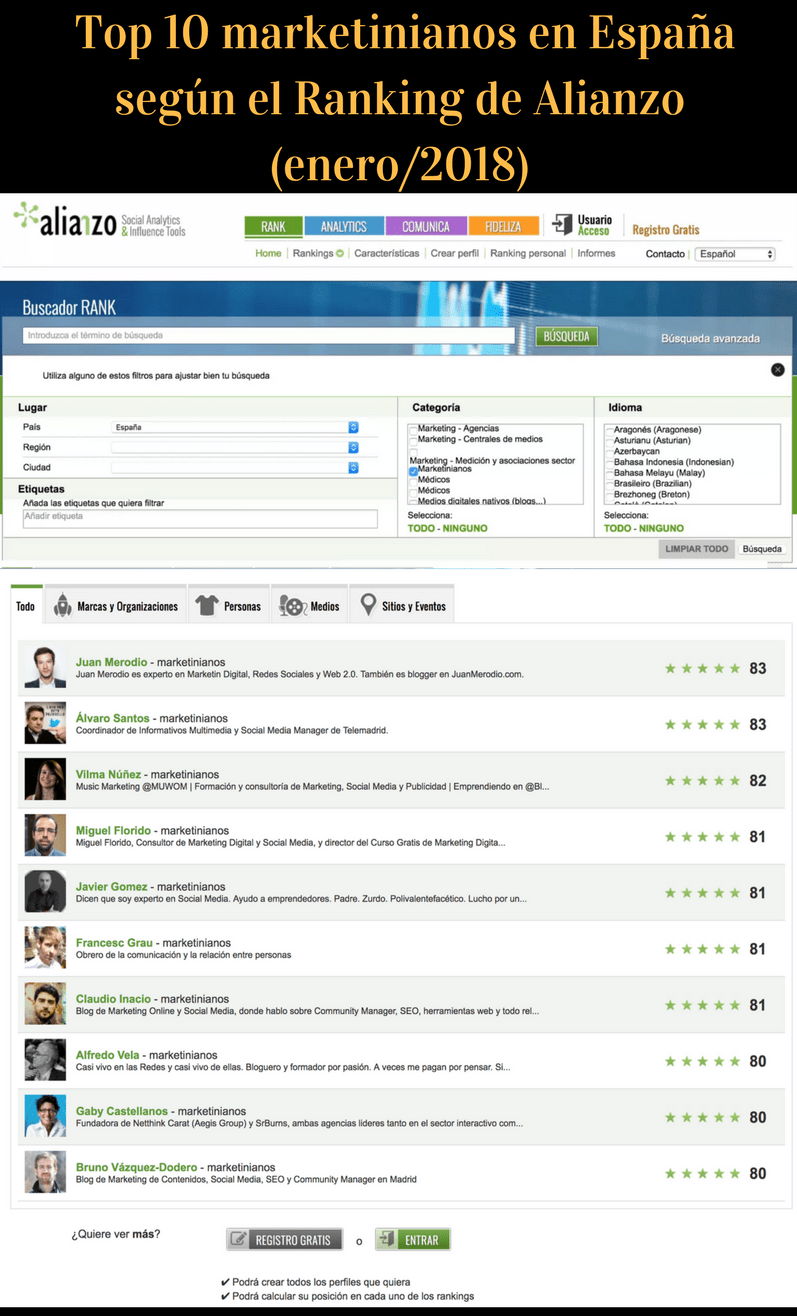Click the green BÚSQUEDA search button
Viewport: 797px width, 1316px height.
point(567,336)
